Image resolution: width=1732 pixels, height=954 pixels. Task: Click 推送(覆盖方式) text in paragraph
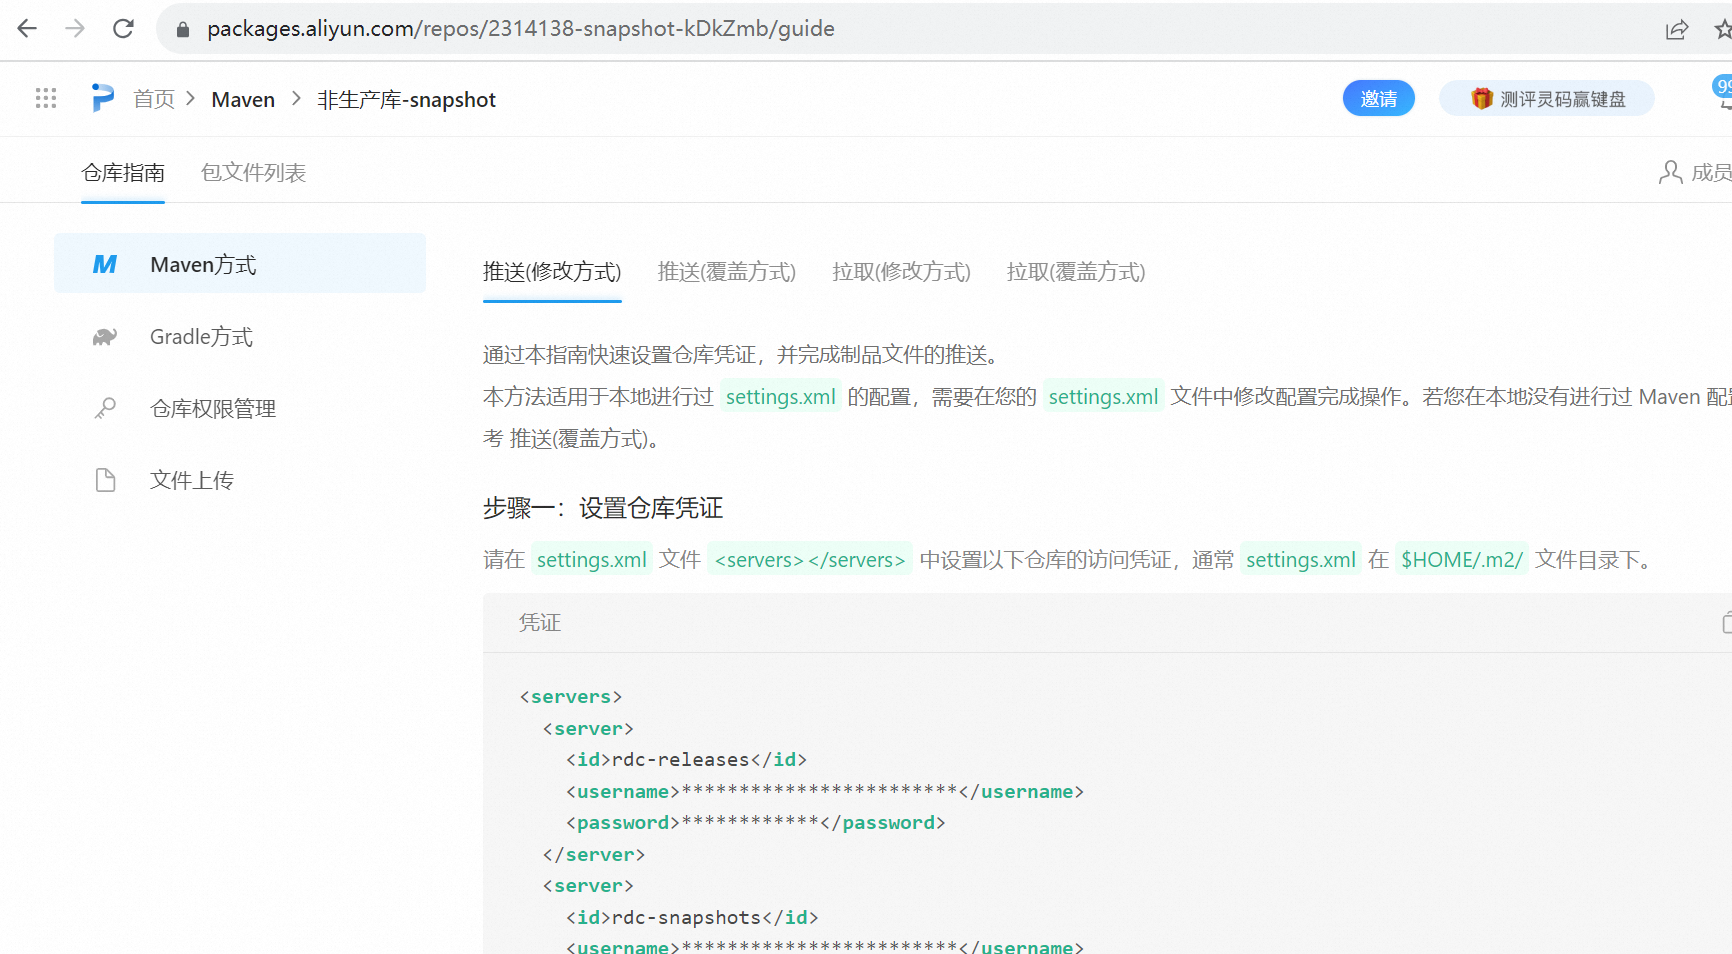pos(579,438)
